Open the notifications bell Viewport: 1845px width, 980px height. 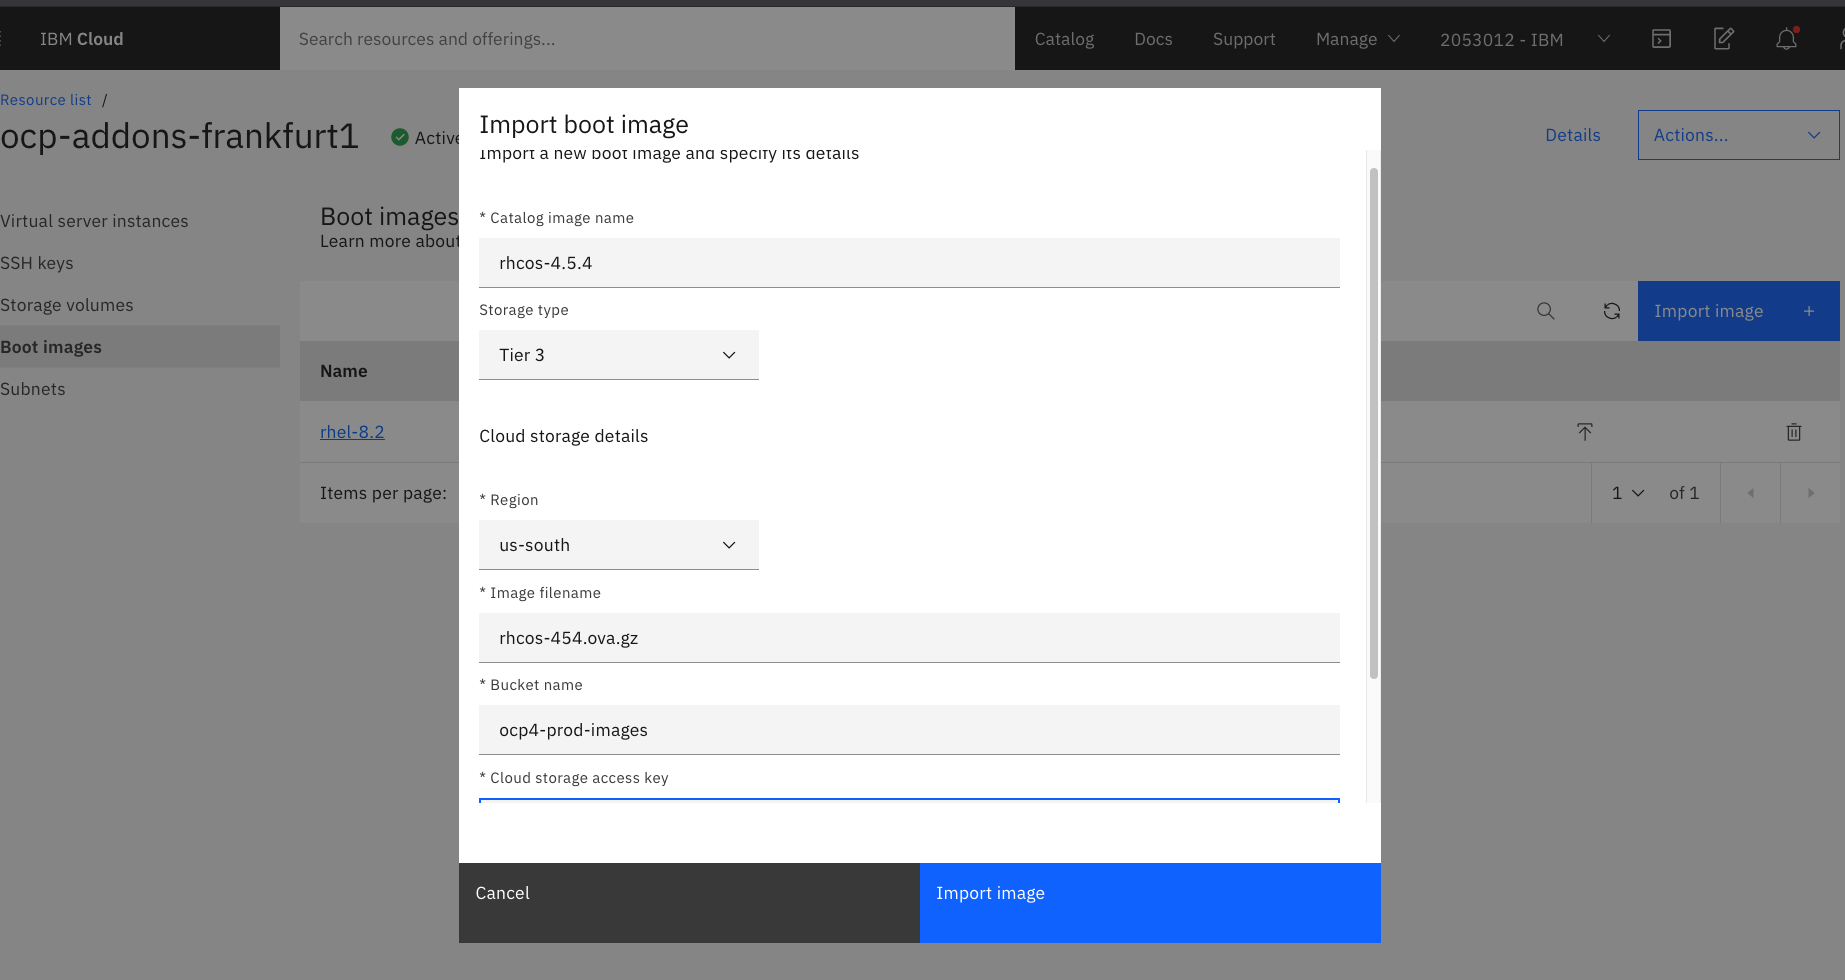1786,39
